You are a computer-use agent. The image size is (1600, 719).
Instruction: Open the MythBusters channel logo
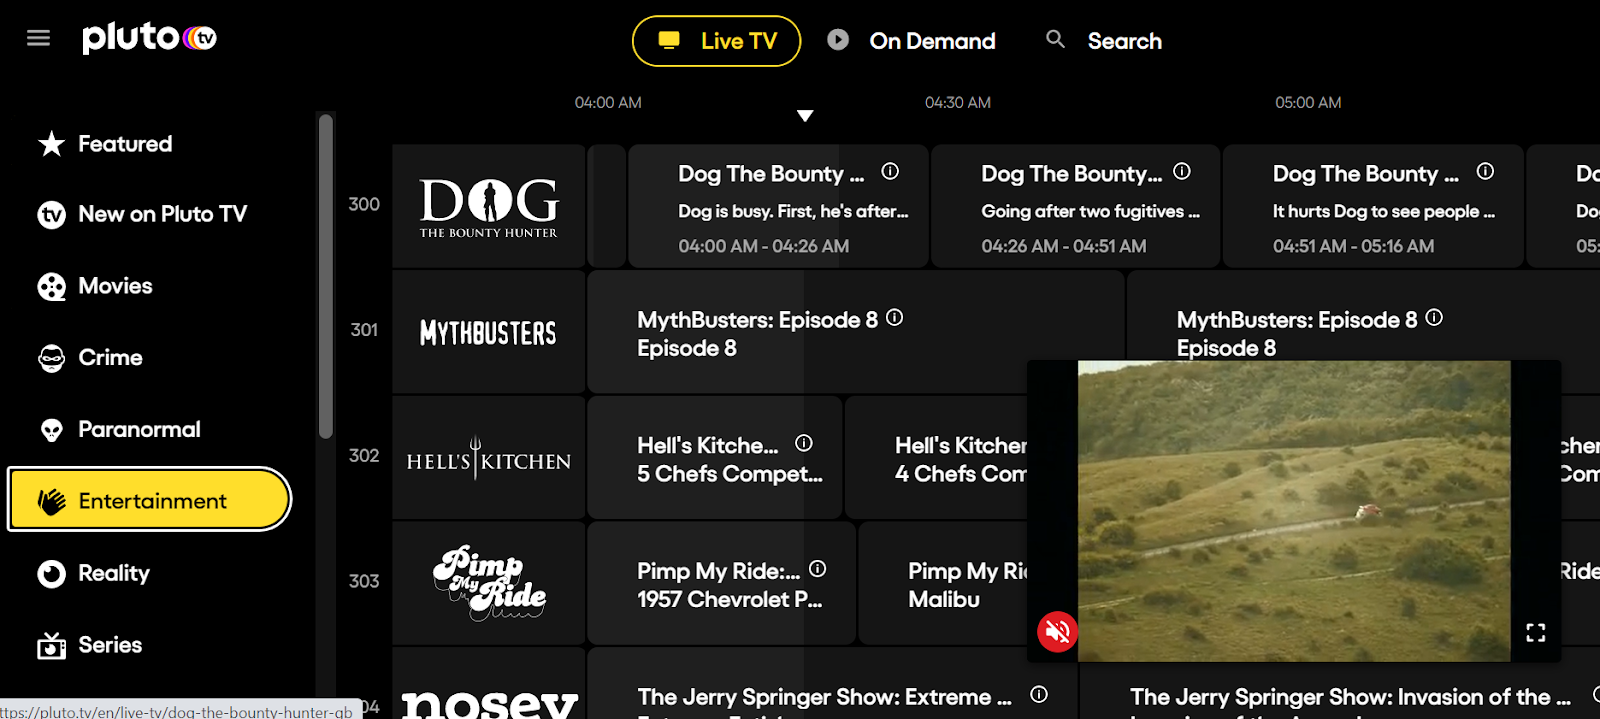pyautogui.click(x=488, y=332)
